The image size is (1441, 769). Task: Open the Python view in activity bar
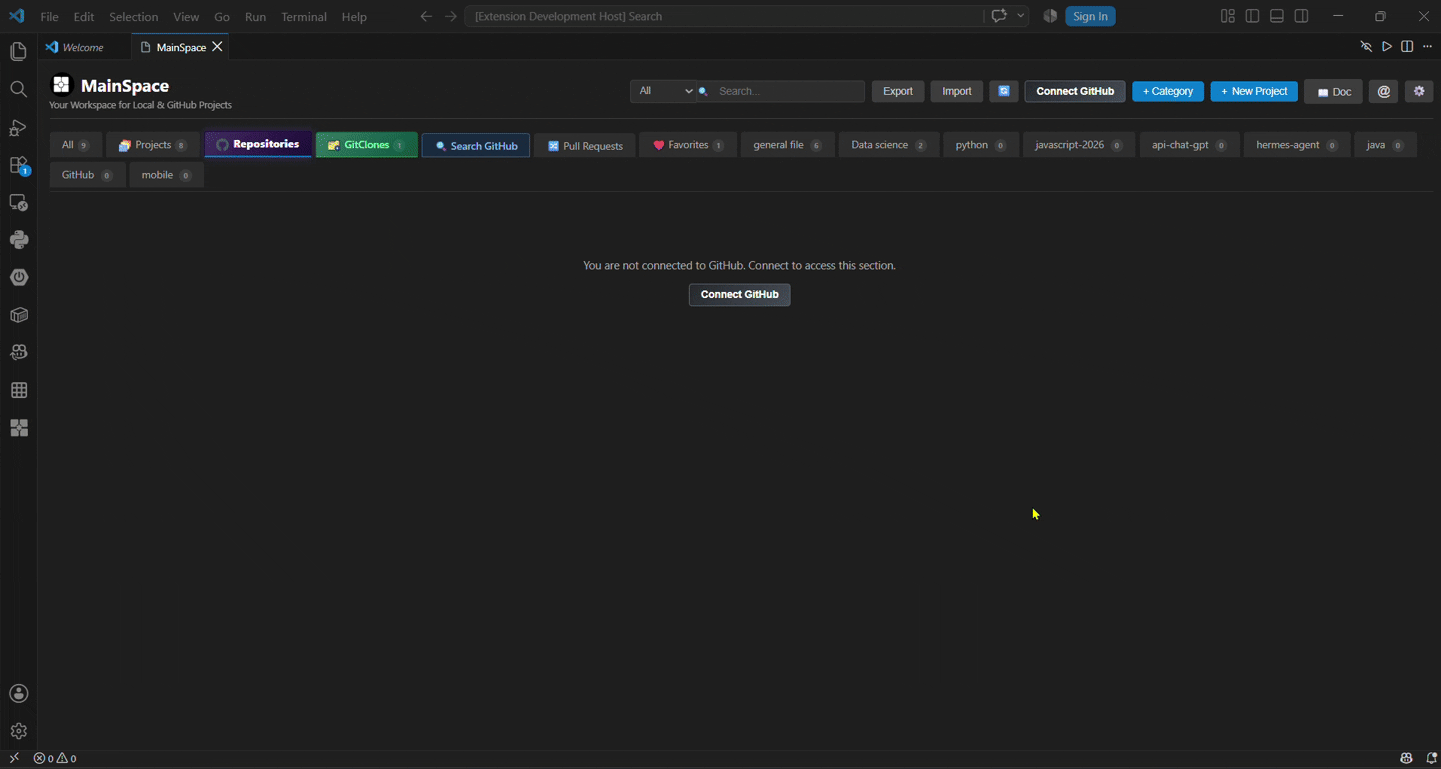point(18,240)
